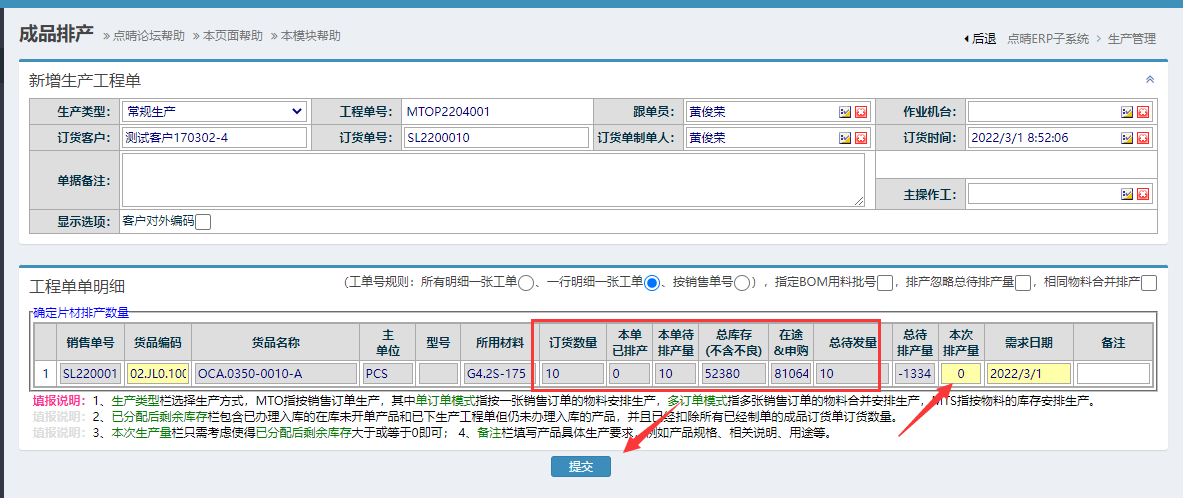This screenshot has height=498, width=1183.
Task: Click the red X icon beside 订货时间
Action: [1142, 138]
